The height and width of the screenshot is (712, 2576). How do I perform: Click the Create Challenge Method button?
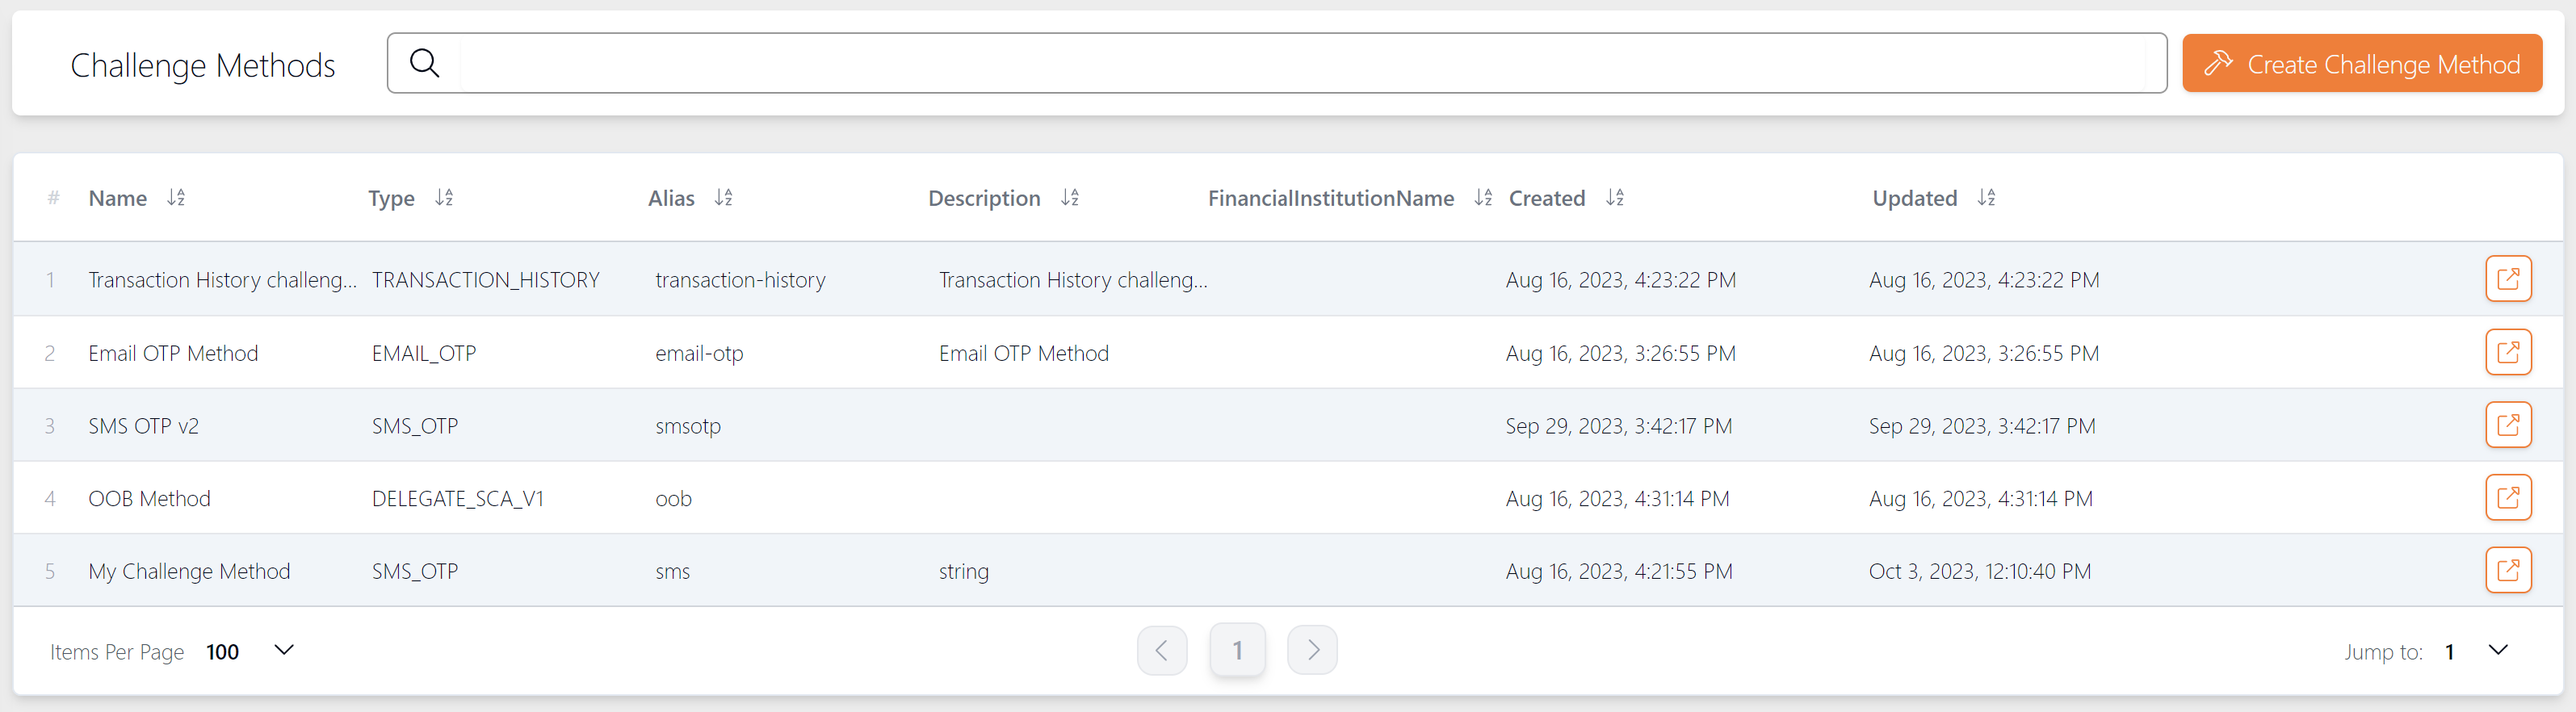[x=2361, y=63]
